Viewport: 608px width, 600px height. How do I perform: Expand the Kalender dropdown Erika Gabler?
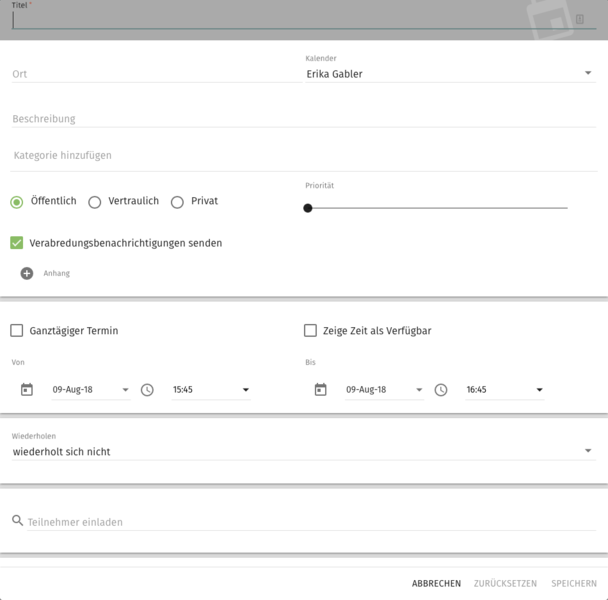[x=451, y=74]
